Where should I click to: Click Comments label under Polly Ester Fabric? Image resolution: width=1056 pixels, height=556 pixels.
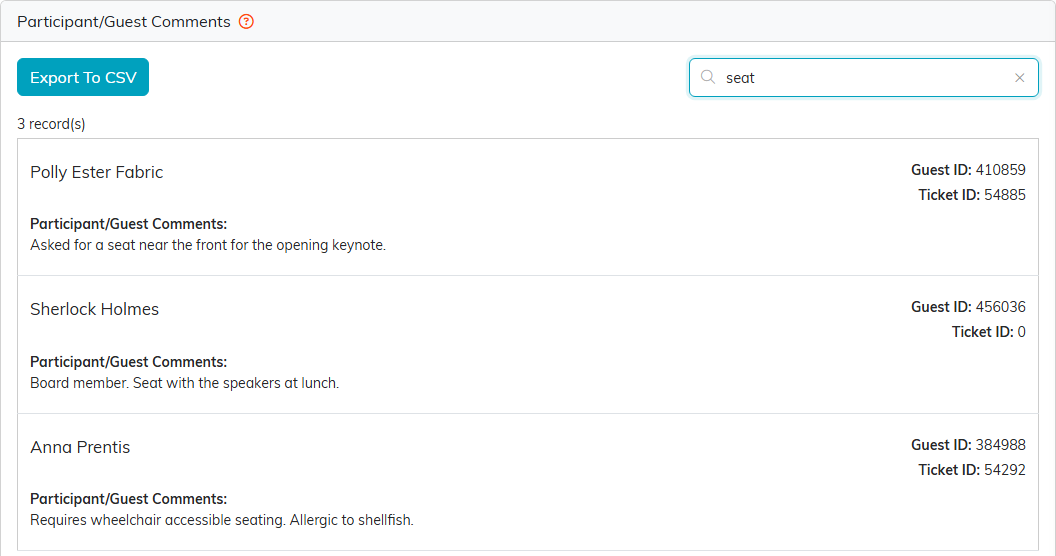tap(129, 224)
